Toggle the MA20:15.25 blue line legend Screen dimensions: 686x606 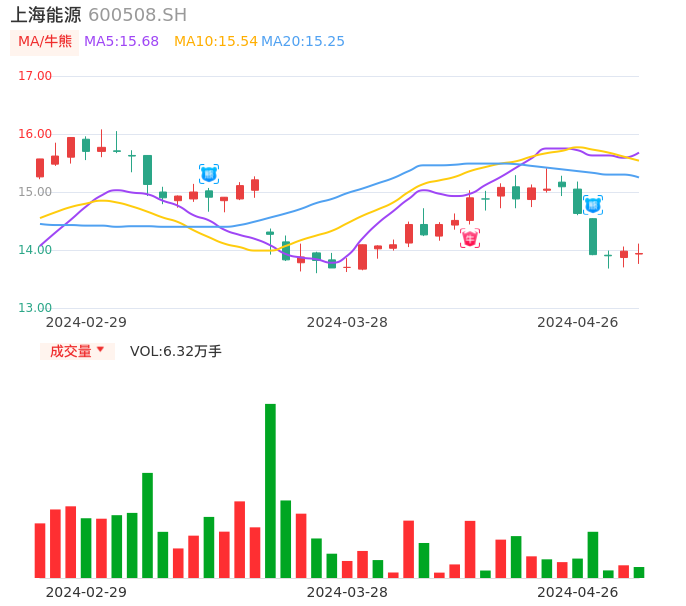click(303, 41)
